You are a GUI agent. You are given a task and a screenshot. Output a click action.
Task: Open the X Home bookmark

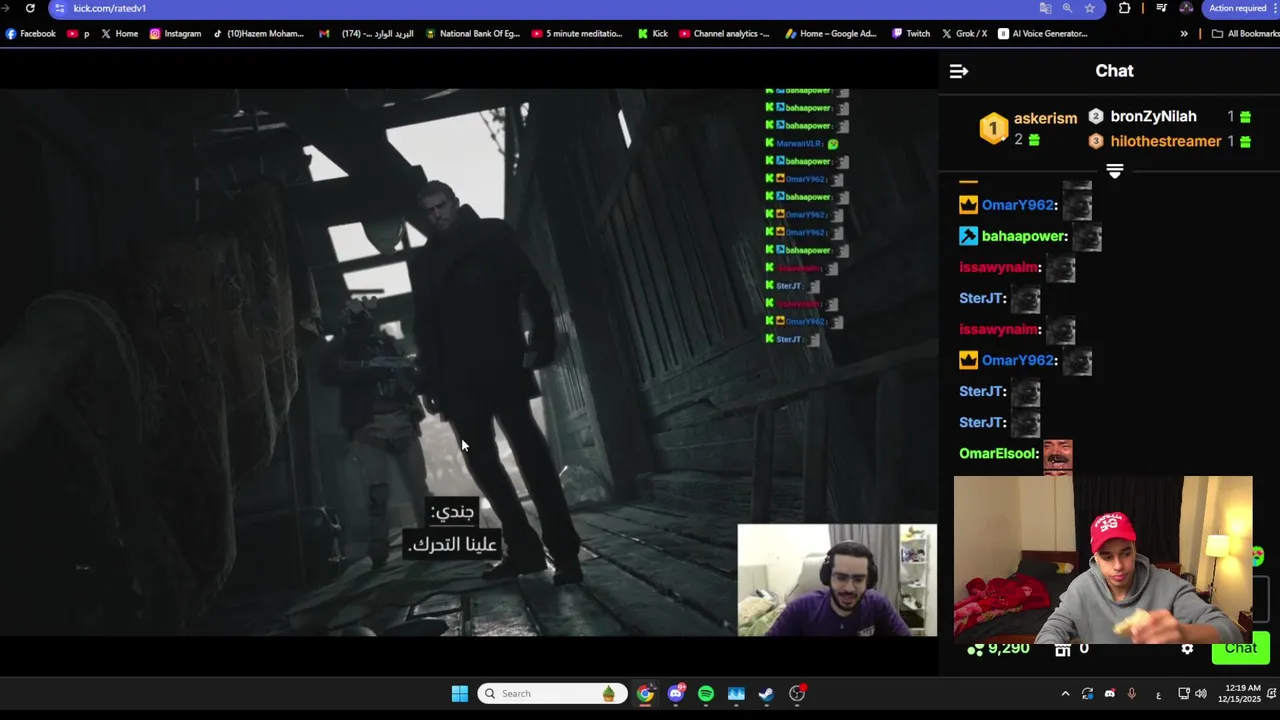tap(119, 33)
